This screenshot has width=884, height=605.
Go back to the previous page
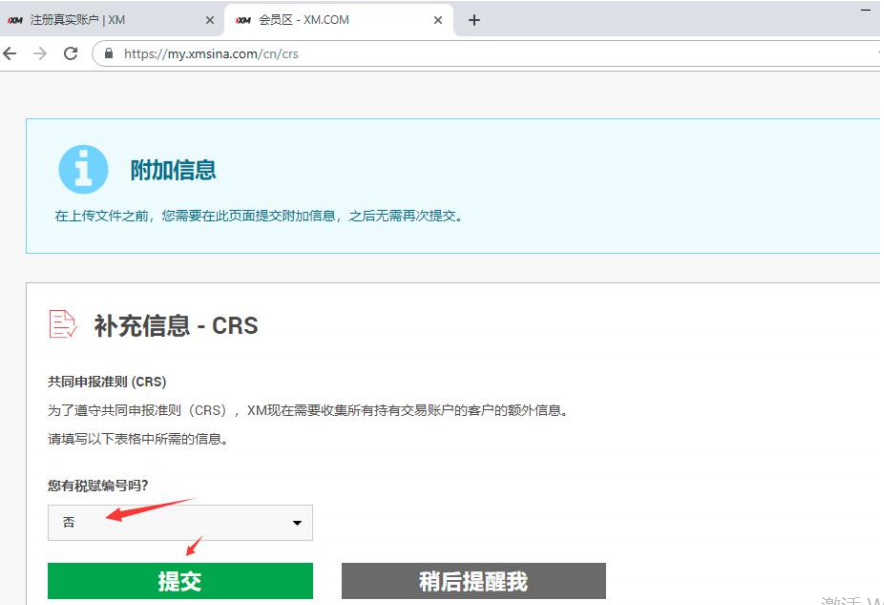point(11,54)
